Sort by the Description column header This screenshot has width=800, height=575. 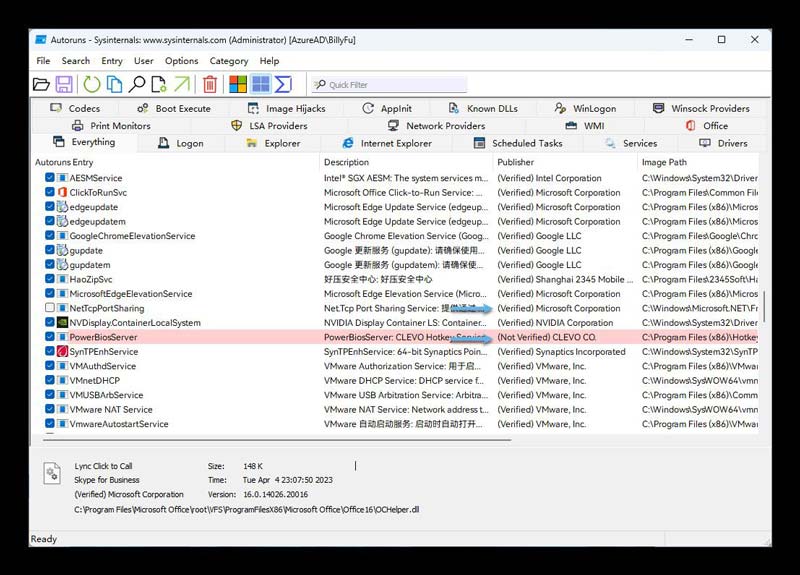click(x=407, y=162)
